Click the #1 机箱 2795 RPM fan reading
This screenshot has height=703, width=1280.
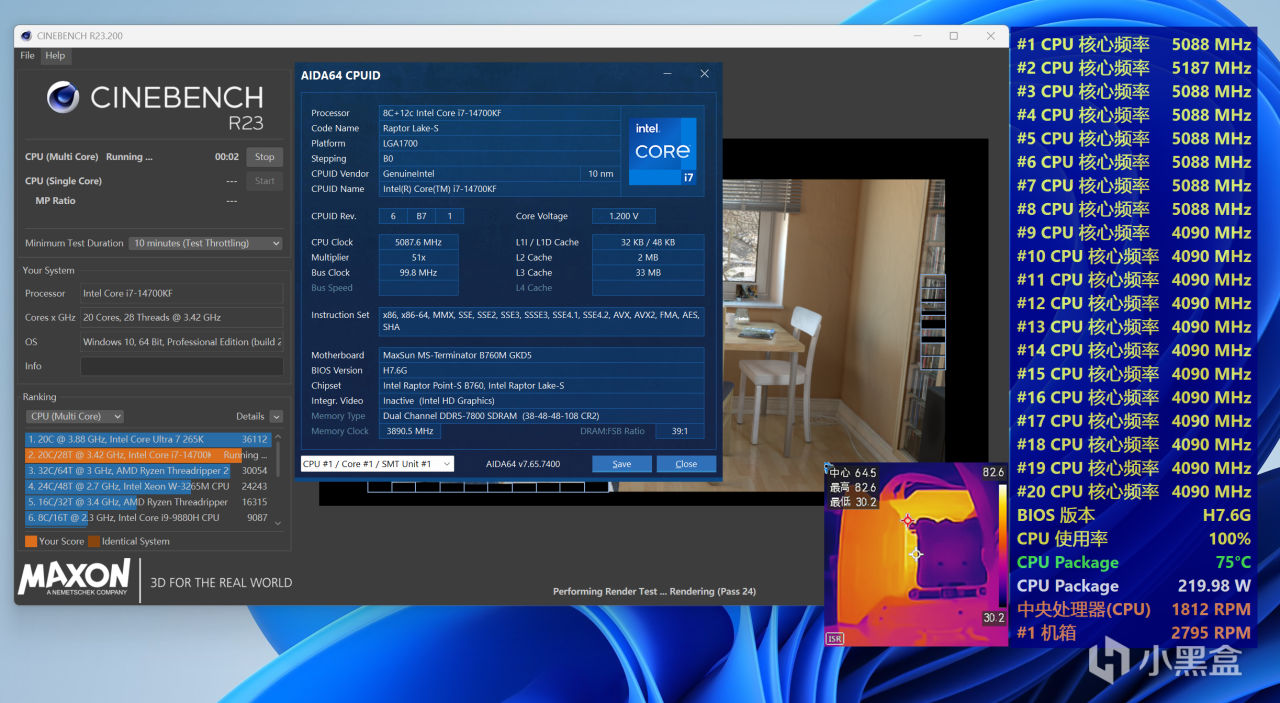click(1134, 633)
